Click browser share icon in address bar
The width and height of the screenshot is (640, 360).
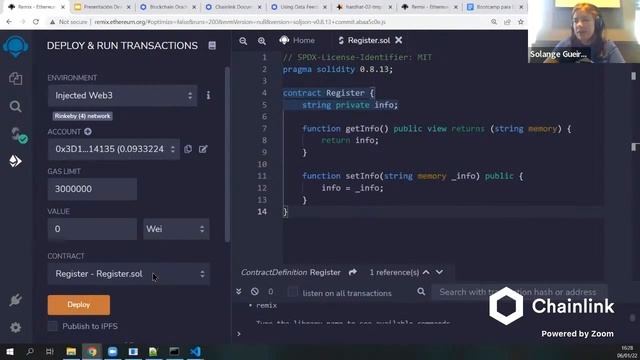(507, 22)
